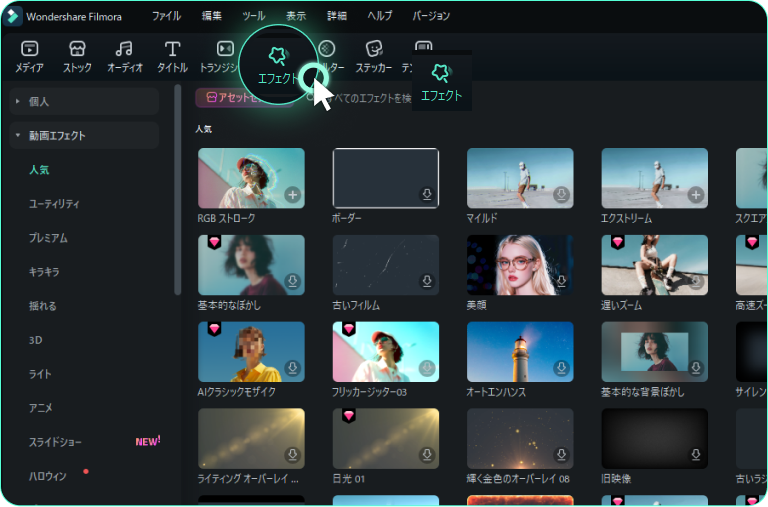This screenshot has width=768, height=507.
Task: Click the plus icon on RGB ストローク thumbnail
Action: tap(292, 195)
